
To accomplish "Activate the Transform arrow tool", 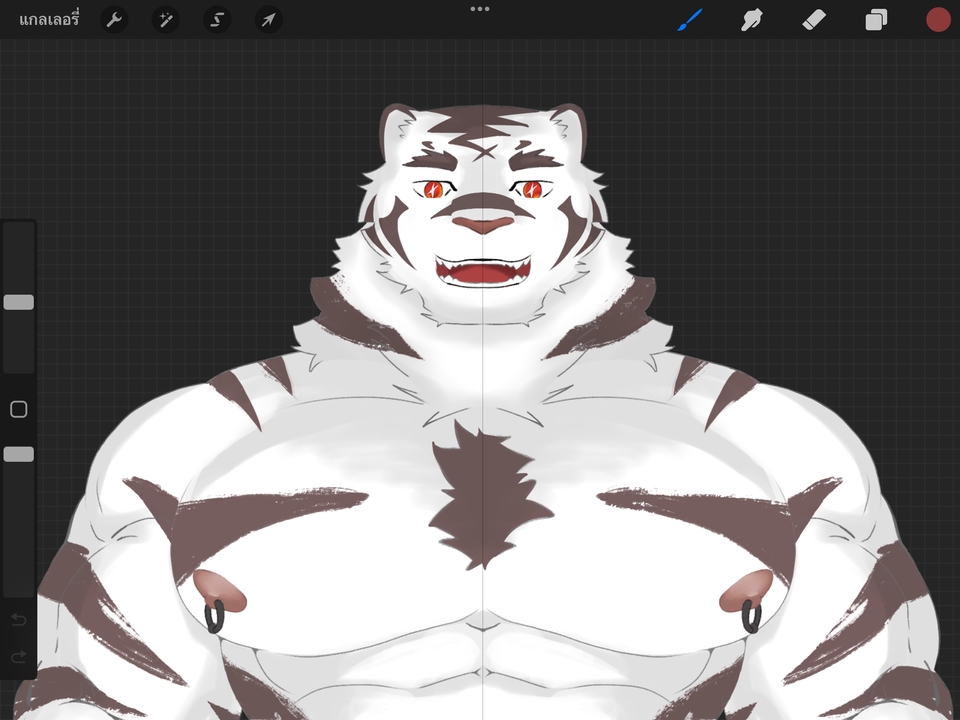I will click(x=267, y=20).
